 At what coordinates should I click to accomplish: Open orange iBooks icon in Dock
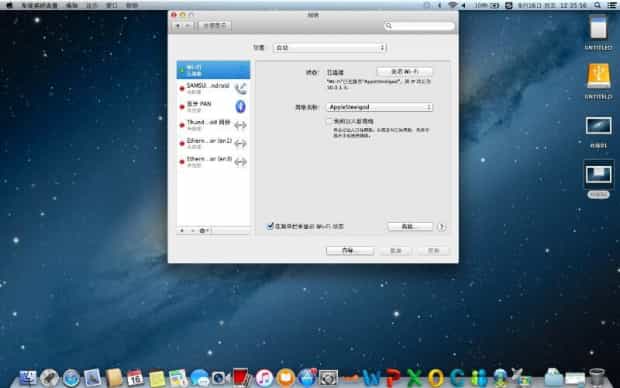pos(285,378)
